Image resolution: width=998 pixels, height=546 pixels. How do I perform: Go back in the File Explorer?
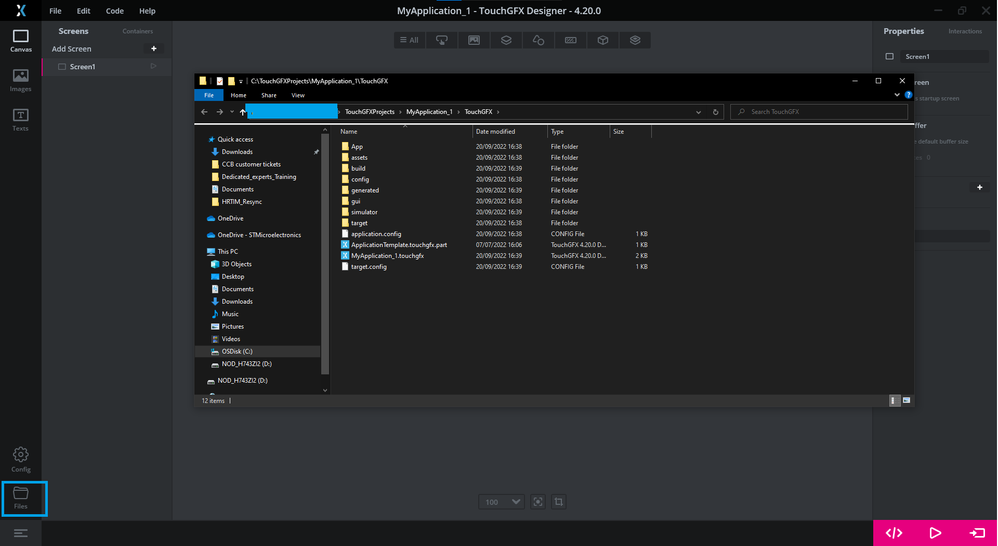(204, 112)
